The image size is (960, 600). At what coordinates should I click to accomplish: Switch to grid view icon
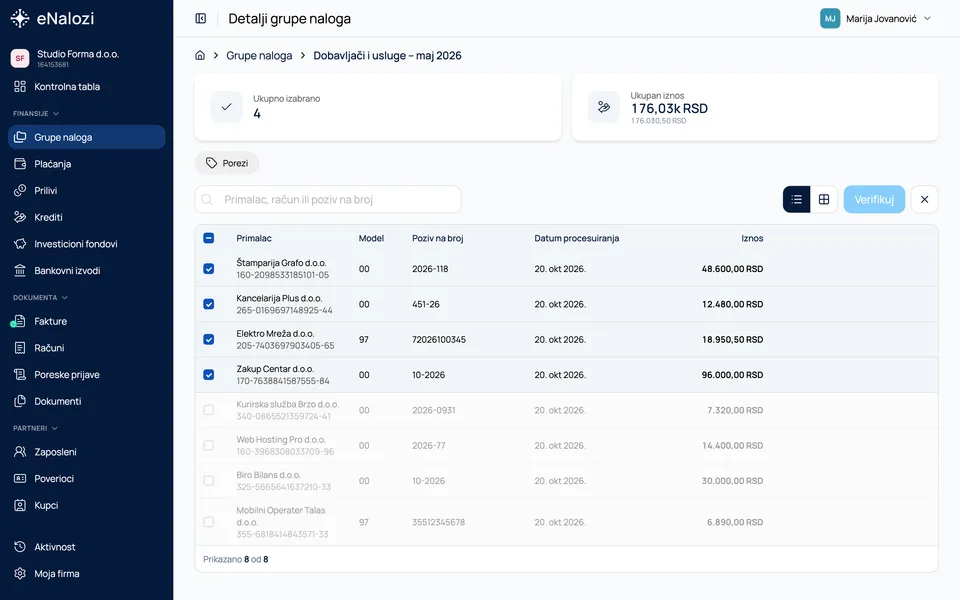(824, 200)
